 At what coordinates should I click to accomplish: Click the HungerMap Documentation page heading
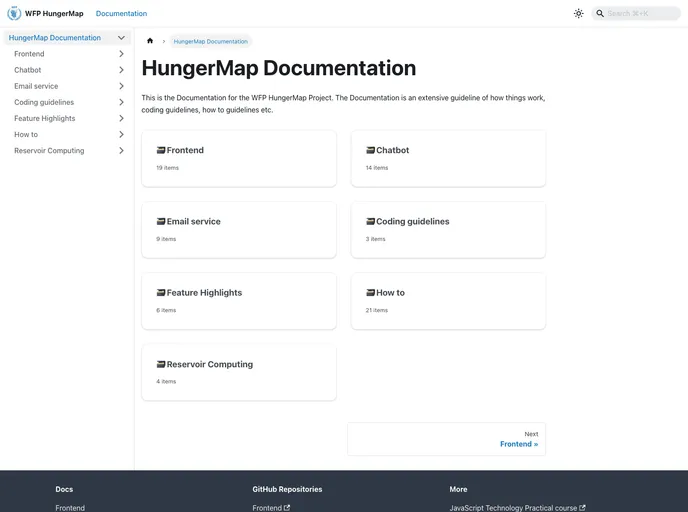coord(279,68)
